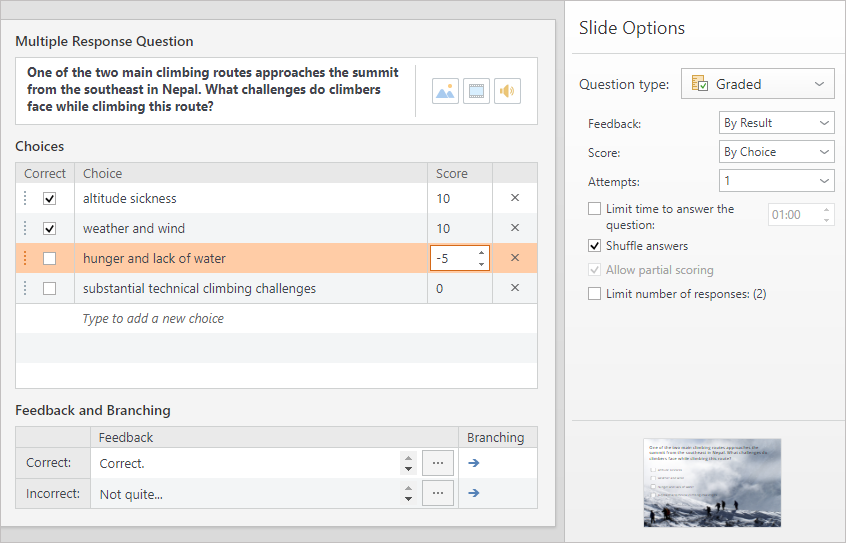This screenshot has width=846, height=543.
Task: Grab the drag handle of 'substantial technical climbing challenges' row
Action: click(25, 288)
